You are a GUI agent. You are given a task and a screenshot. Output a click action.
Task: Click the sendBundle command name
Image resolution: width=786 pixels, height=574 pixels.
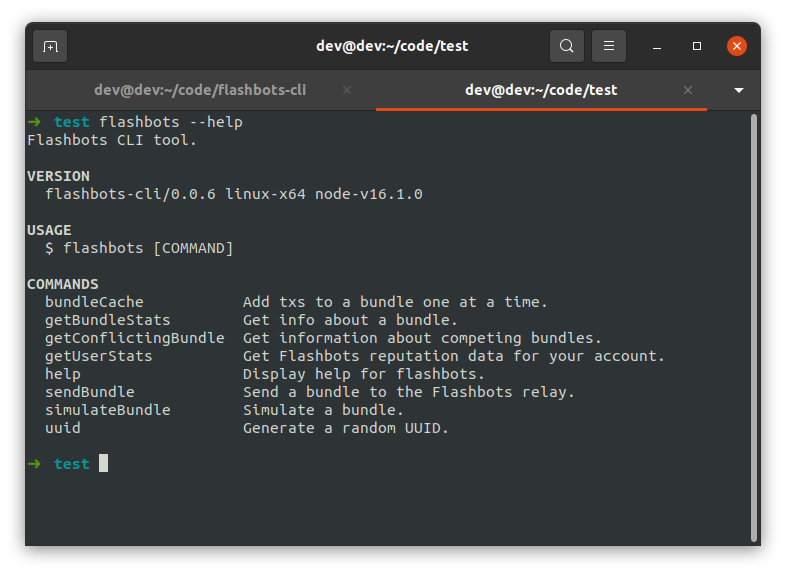tap(90, 392)
